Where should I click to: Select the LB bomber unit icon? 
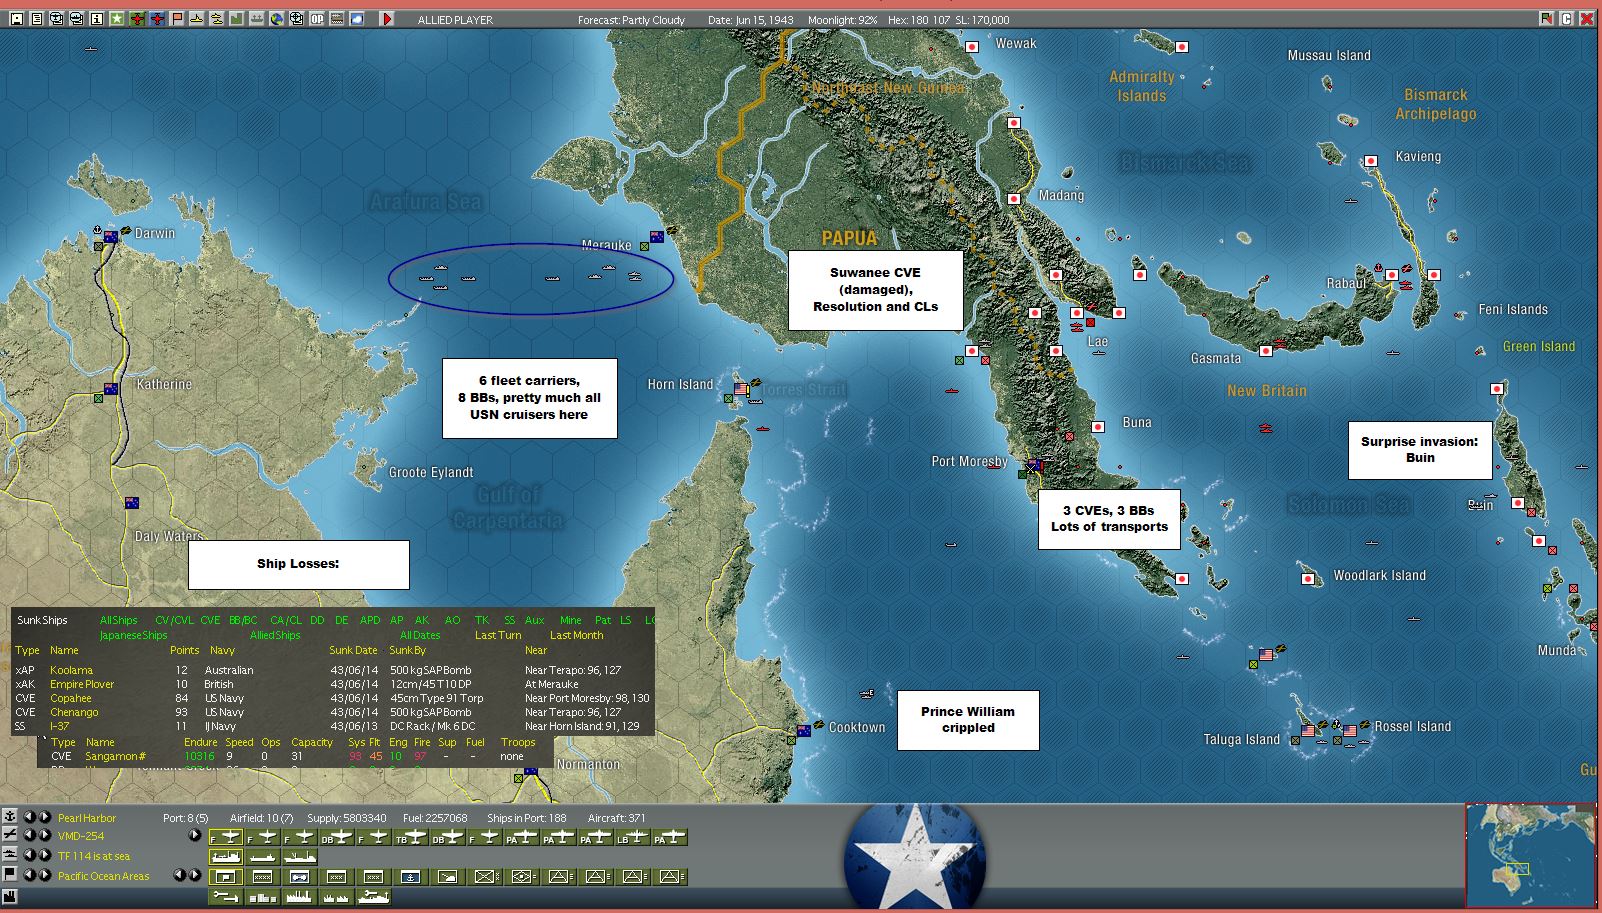pos(632,837)
